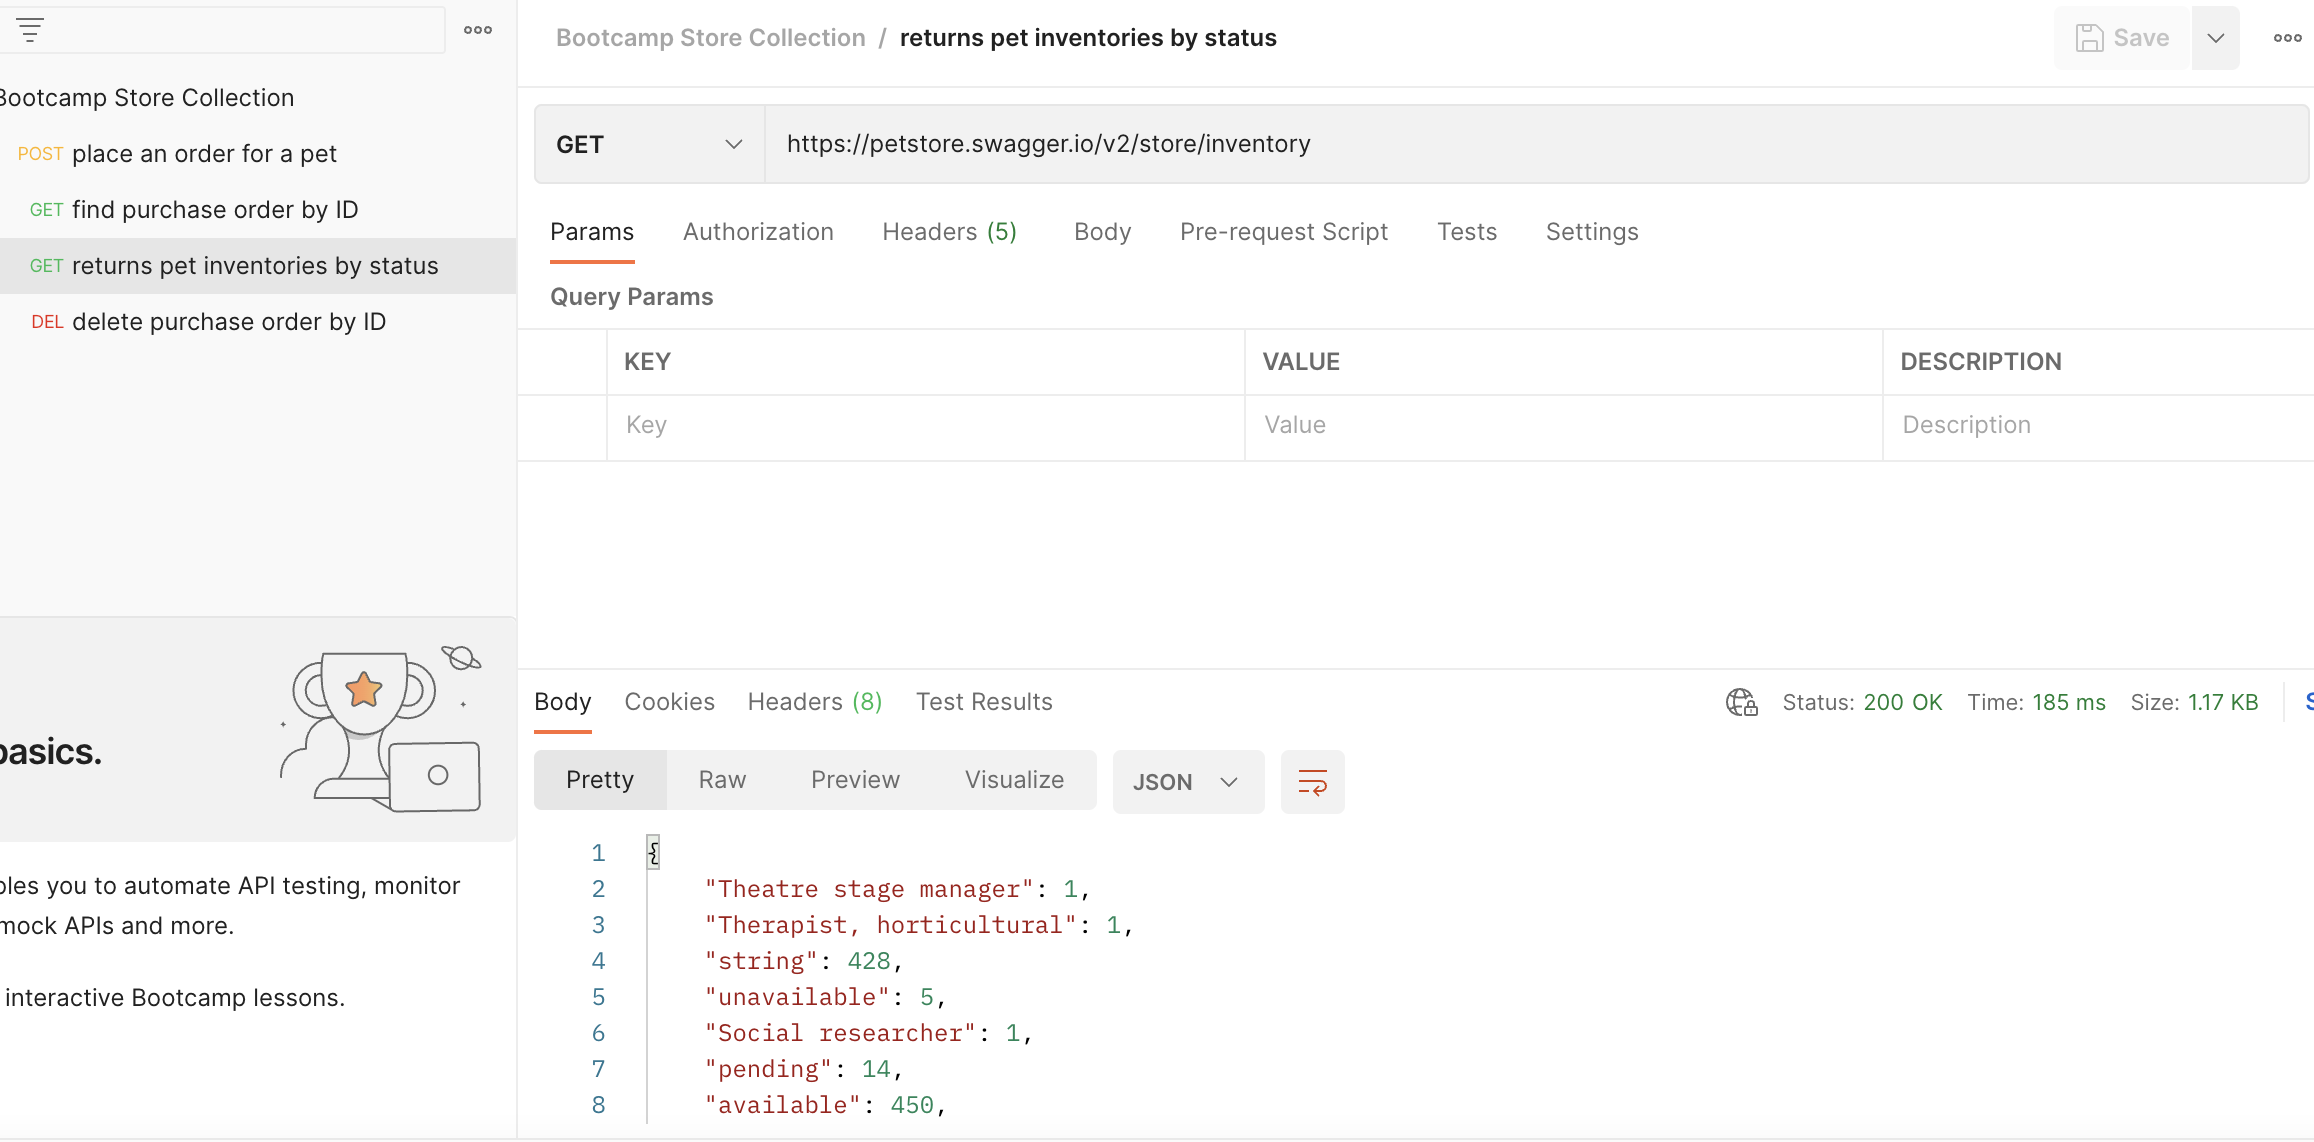Switch the response view to Raw
The image size is (2314, 1142).
pos(721,780)
